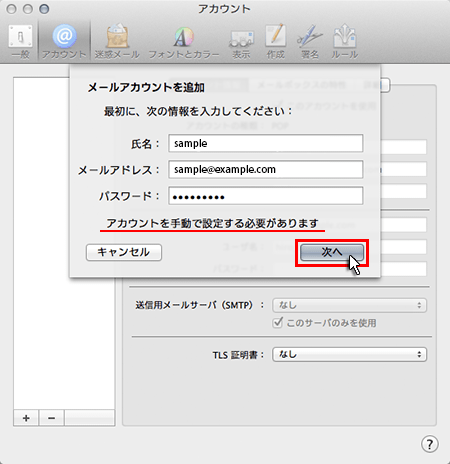Remove account with the minus button
Image resolution: width=450 pixels, height=464 pixels.
click(x=51, y=418)
